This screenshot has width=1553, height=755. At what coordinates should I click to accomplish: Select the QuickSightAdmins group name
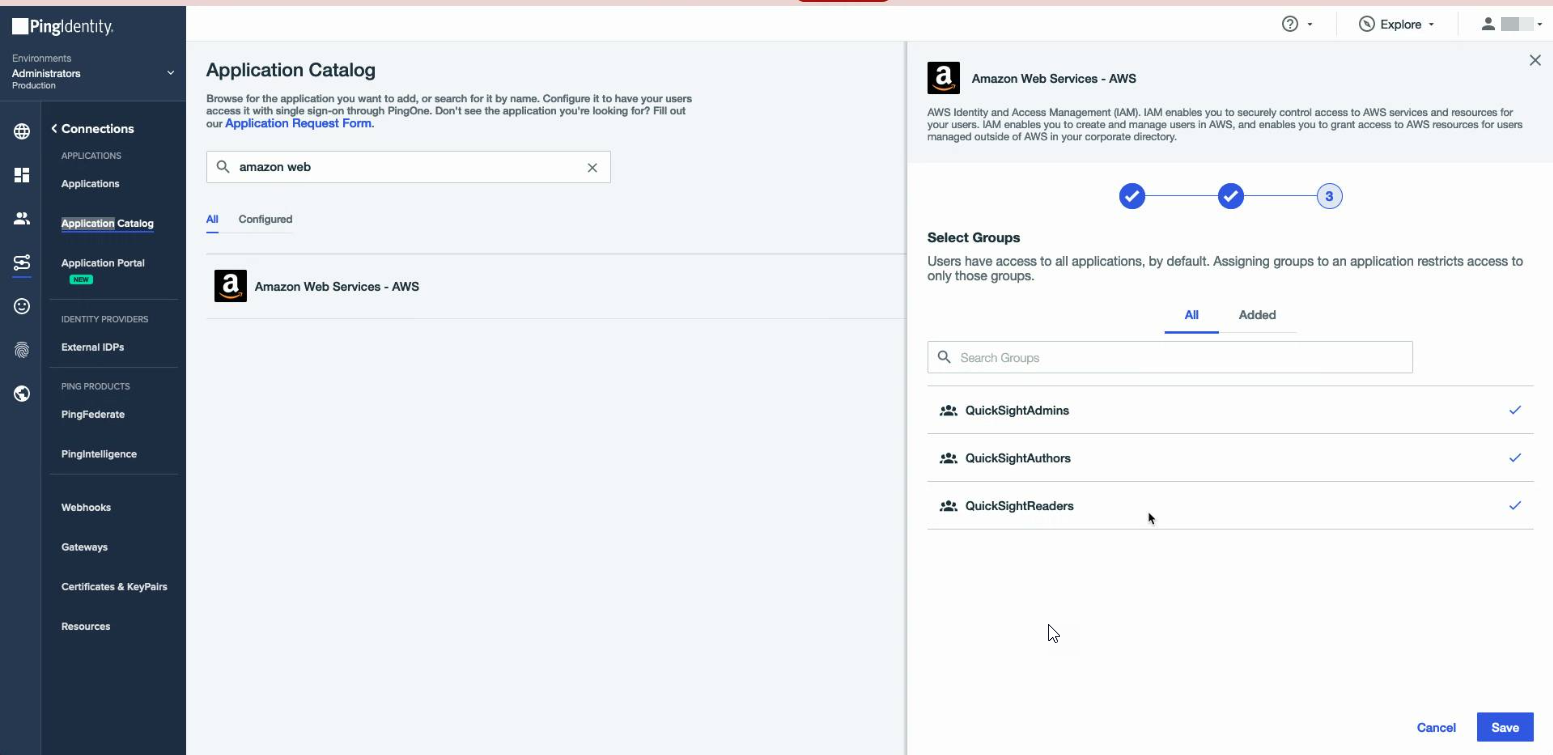(x=1017, y=411)
